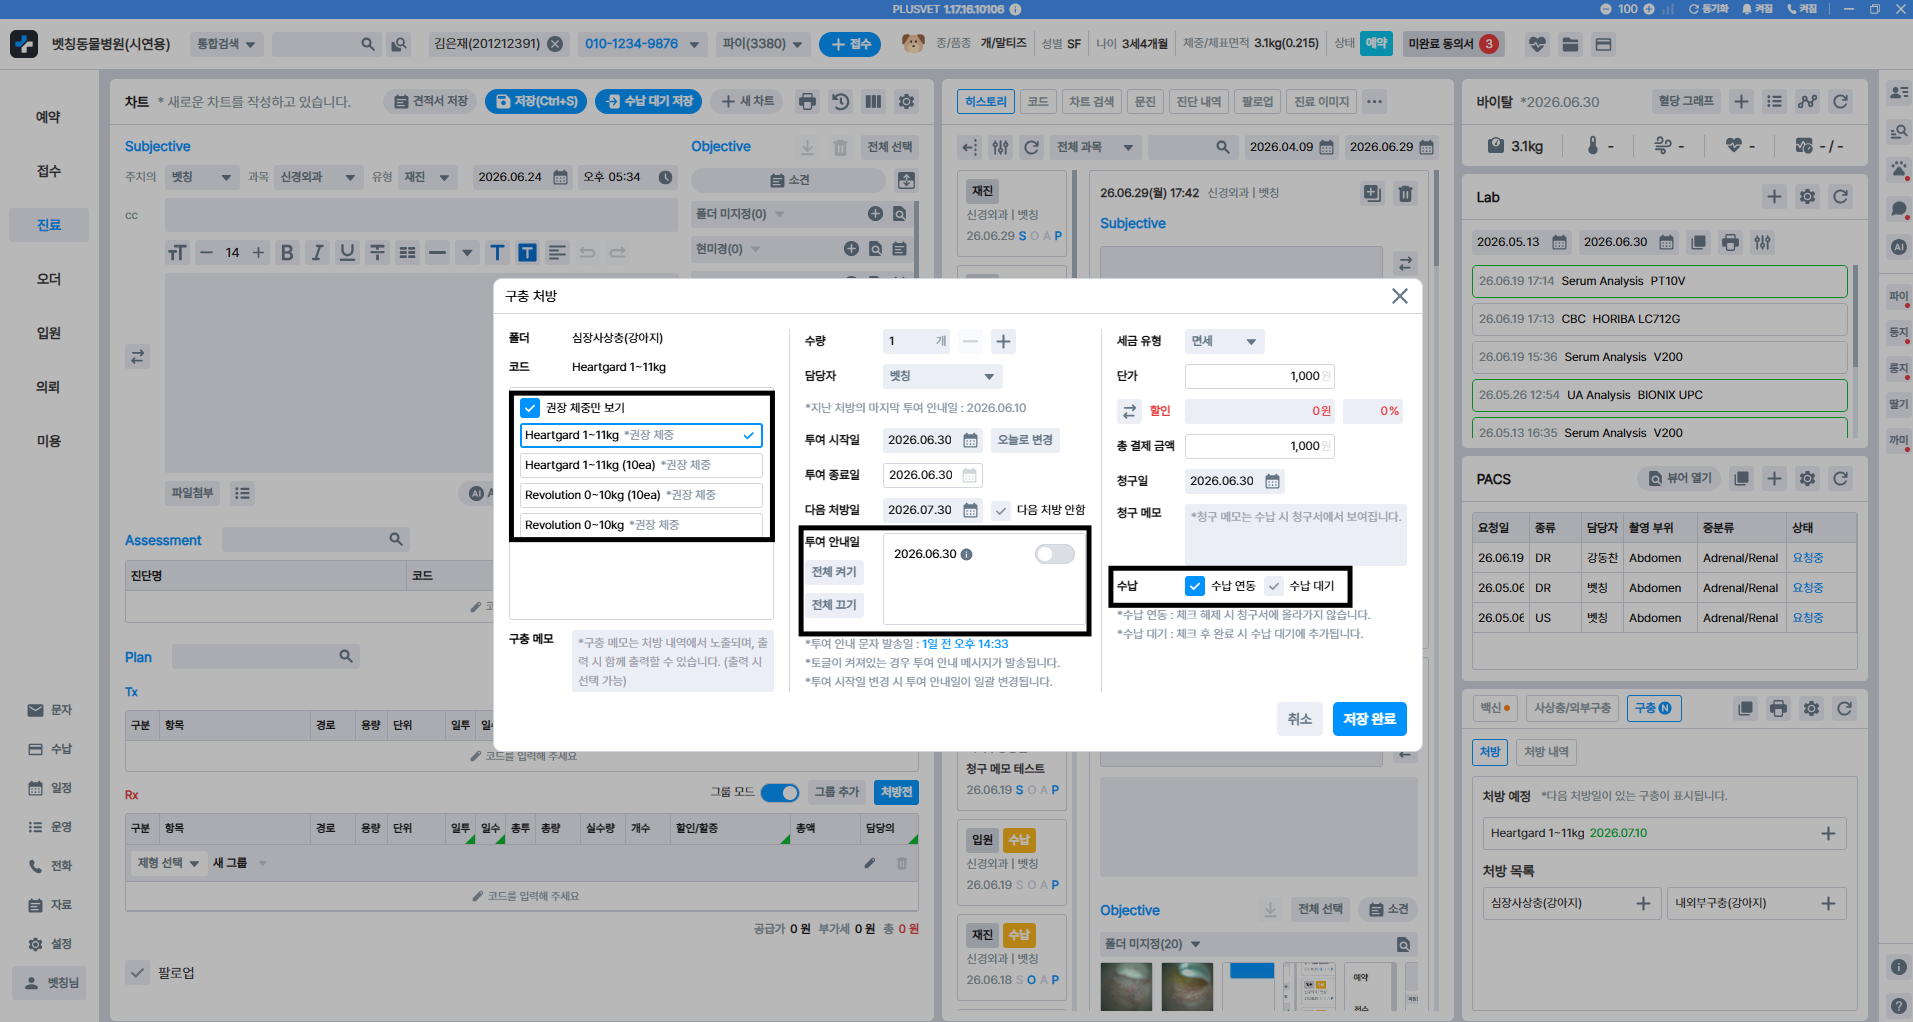
Task: Click the discount swap arrows icon
Action: (x=1130, y=411)
